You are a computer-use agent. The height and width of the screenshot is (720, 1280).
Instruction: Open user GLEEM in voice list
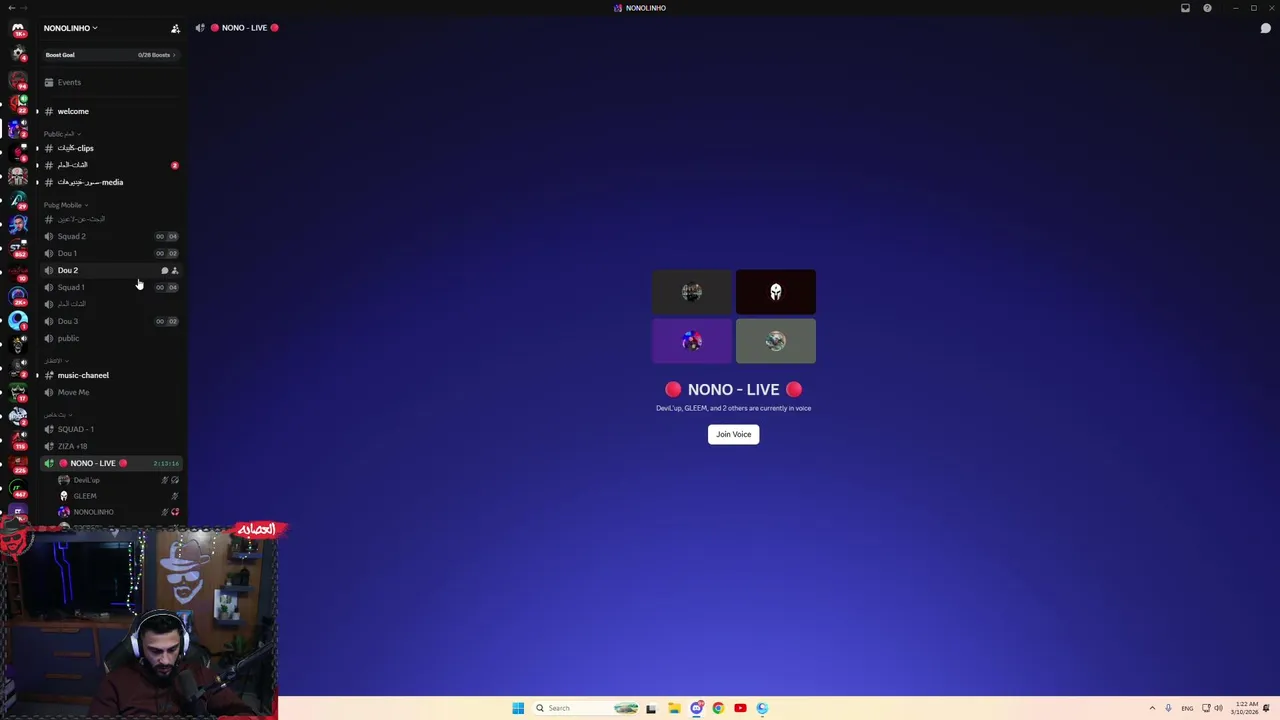(x=118, y=496)
